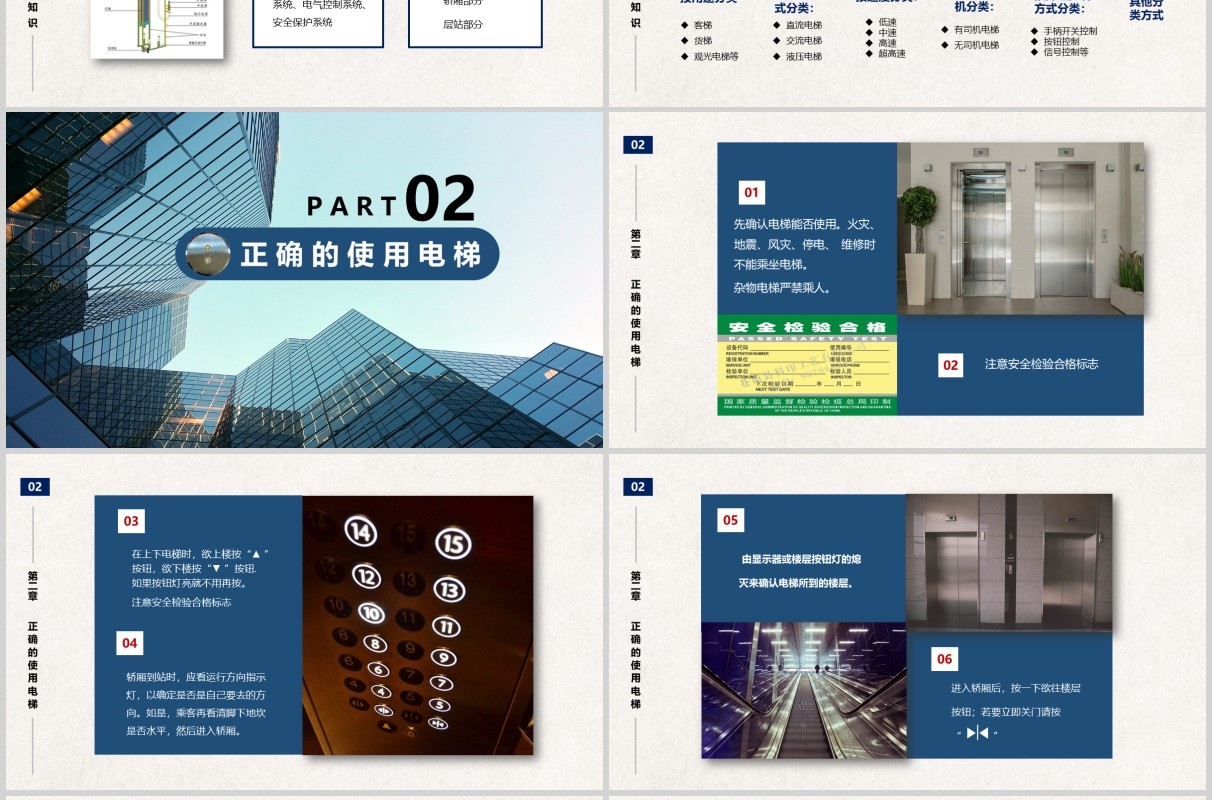Click the bullet item 直流电梯

(803, 25)
